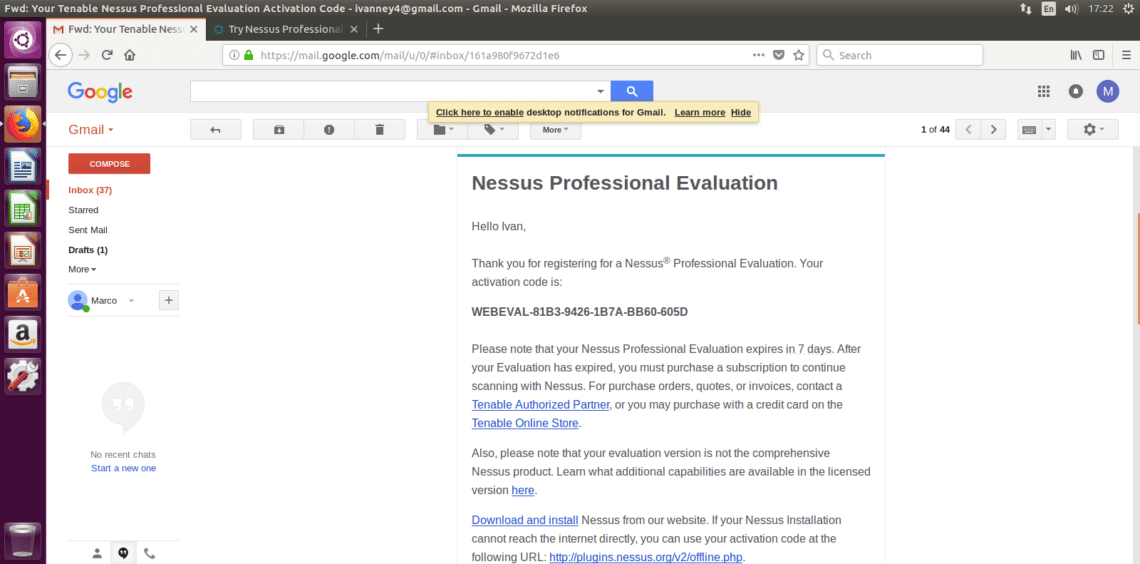Switch to the phone calls tab

click(149, 553)
